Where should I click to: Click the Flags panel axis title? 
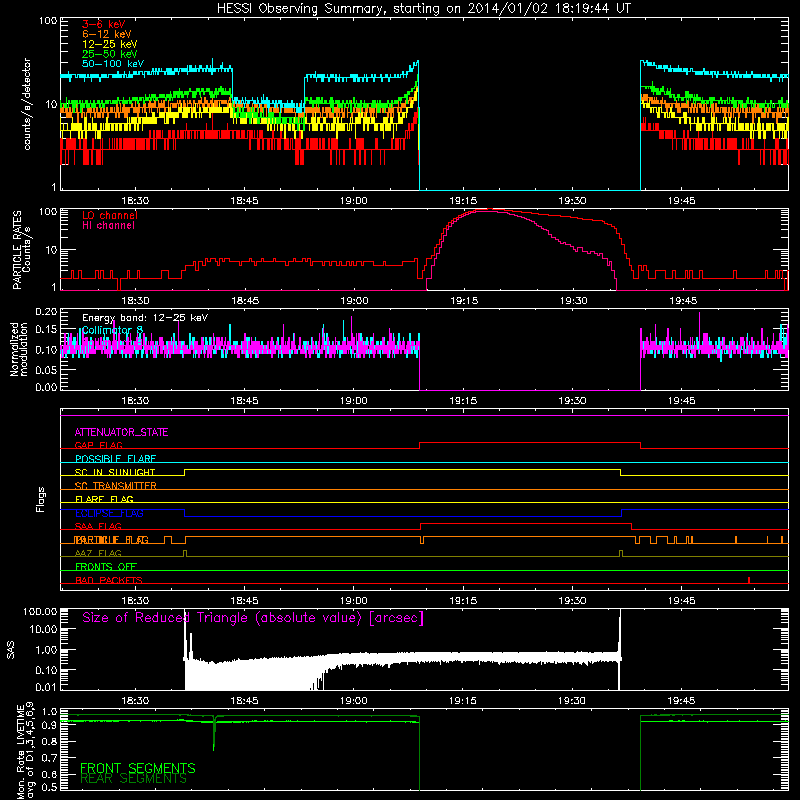tap(41, 499)
